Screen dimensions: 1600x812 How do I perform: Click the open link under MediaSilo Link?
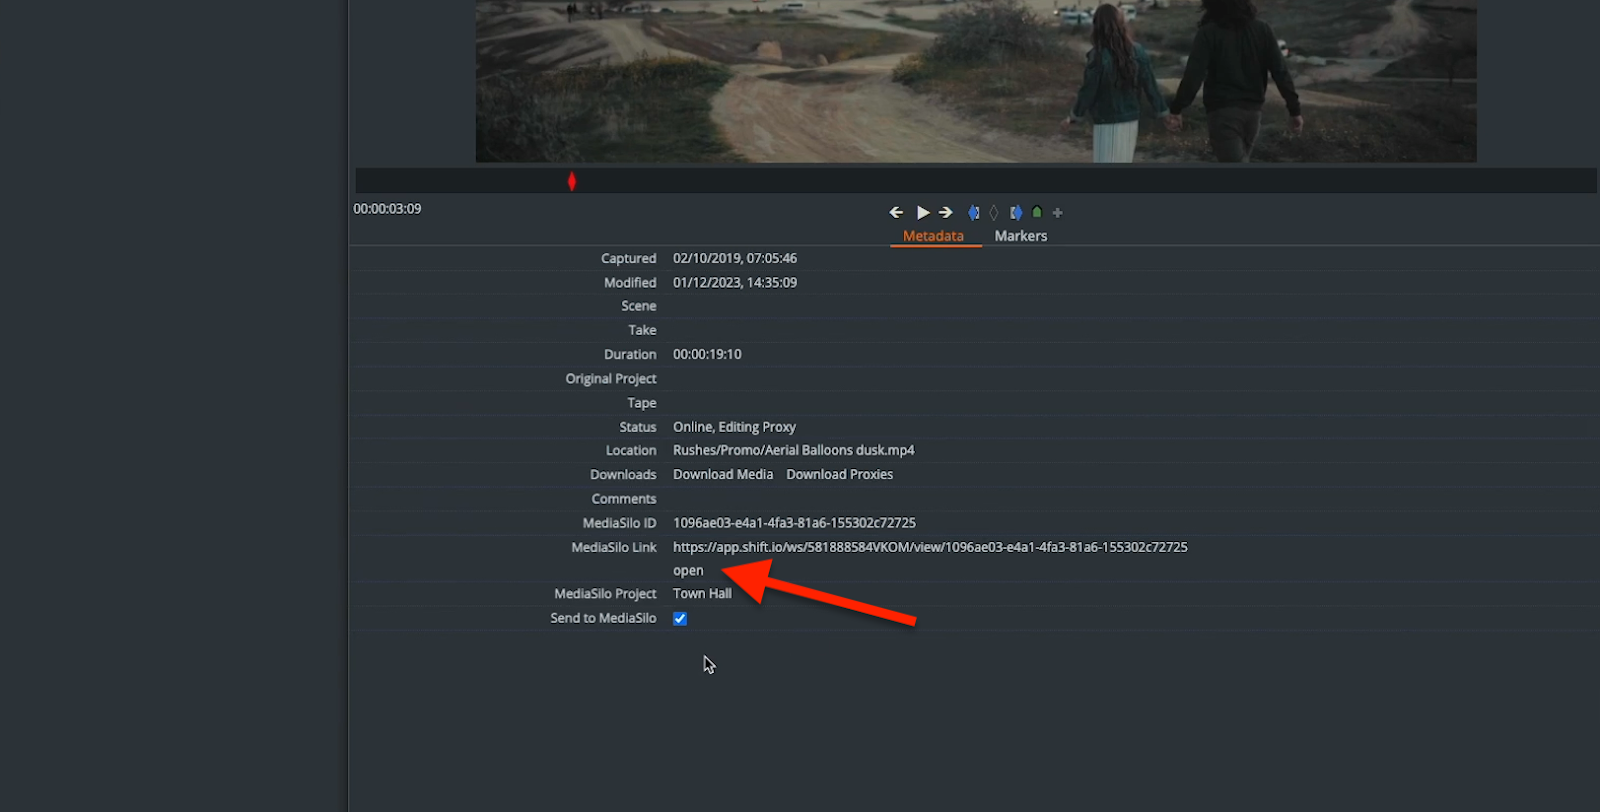pos(688,570)
